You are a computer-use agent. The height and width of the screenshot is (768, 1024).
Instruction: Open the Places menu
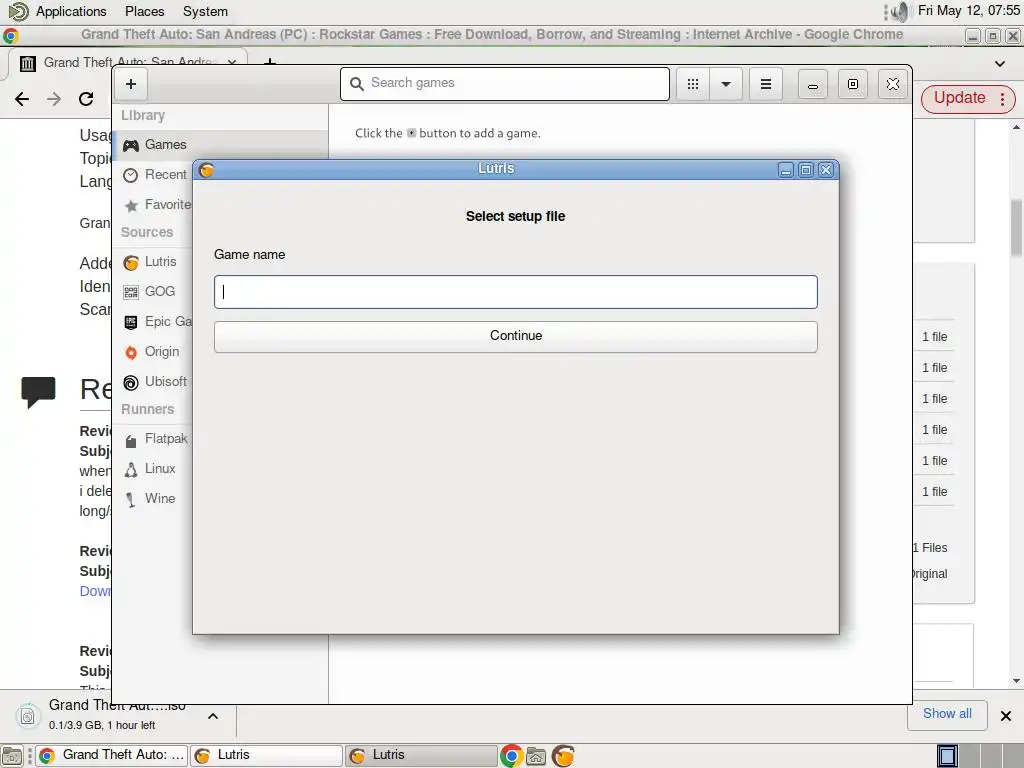pos(144,11)
